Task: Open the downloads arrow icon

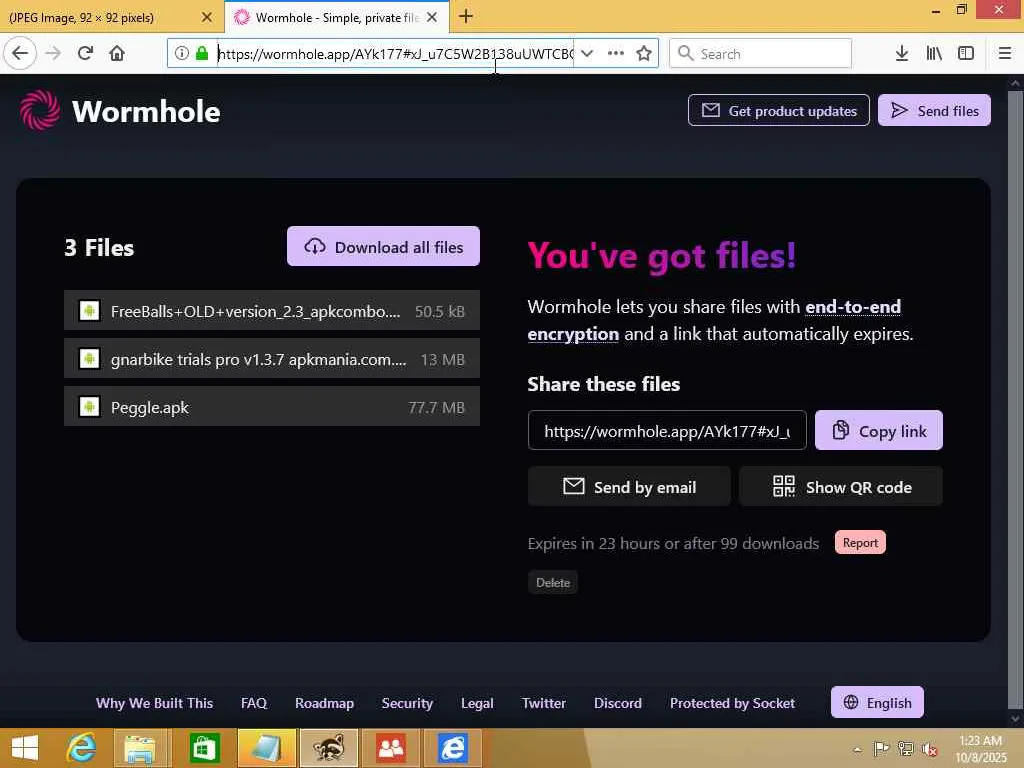Action: coord(901,54)
